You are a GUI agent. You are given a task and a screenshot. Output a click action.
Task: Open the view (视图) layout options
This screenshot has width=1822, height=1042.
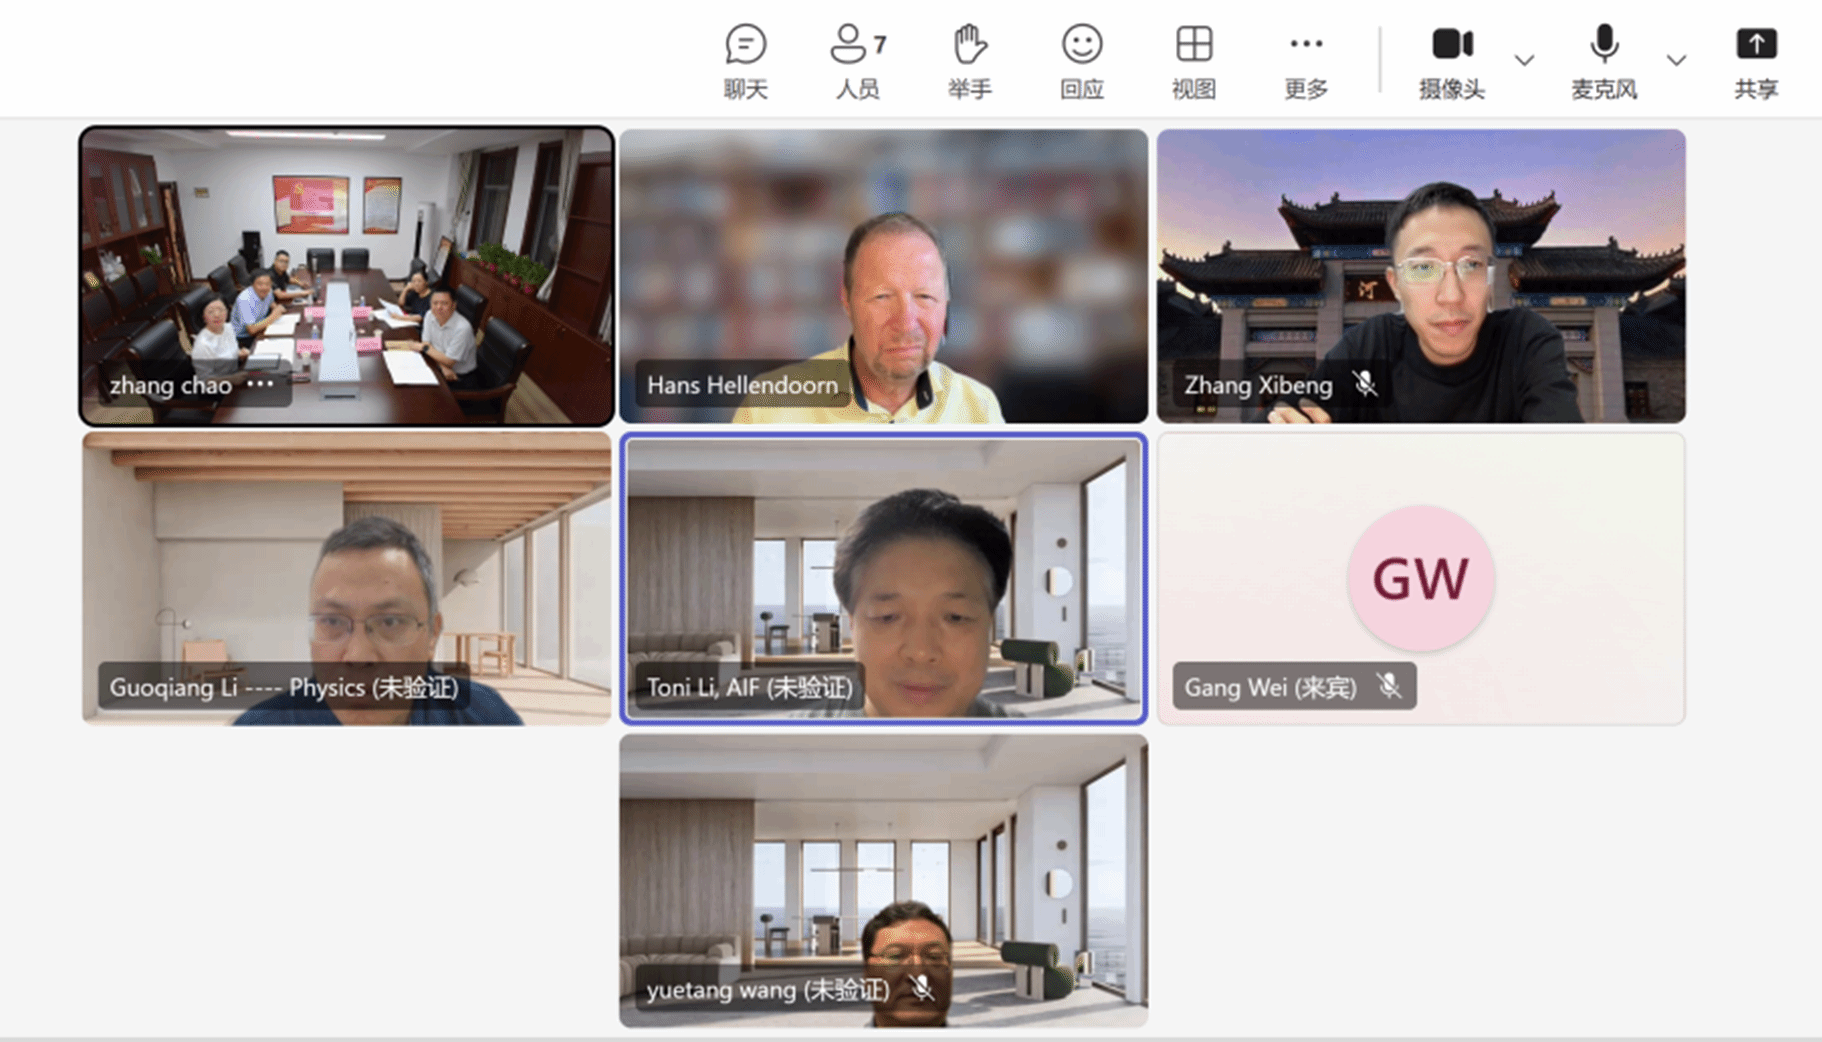pyautogui.click(x=1193, y=60)
